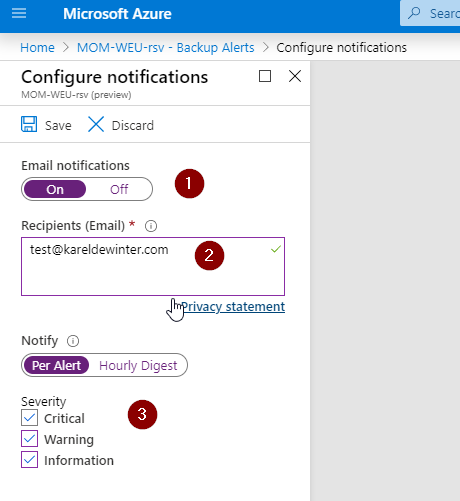
Task: Select Per Alert notify option
Action: (x=56, y=365)
